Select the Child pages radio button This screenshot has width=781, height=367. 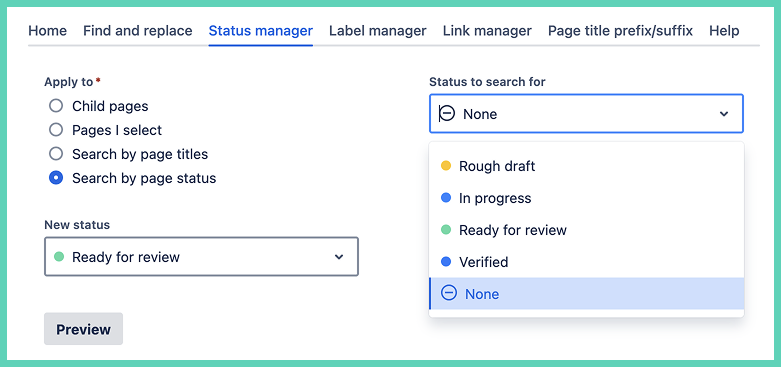(56, 106)
